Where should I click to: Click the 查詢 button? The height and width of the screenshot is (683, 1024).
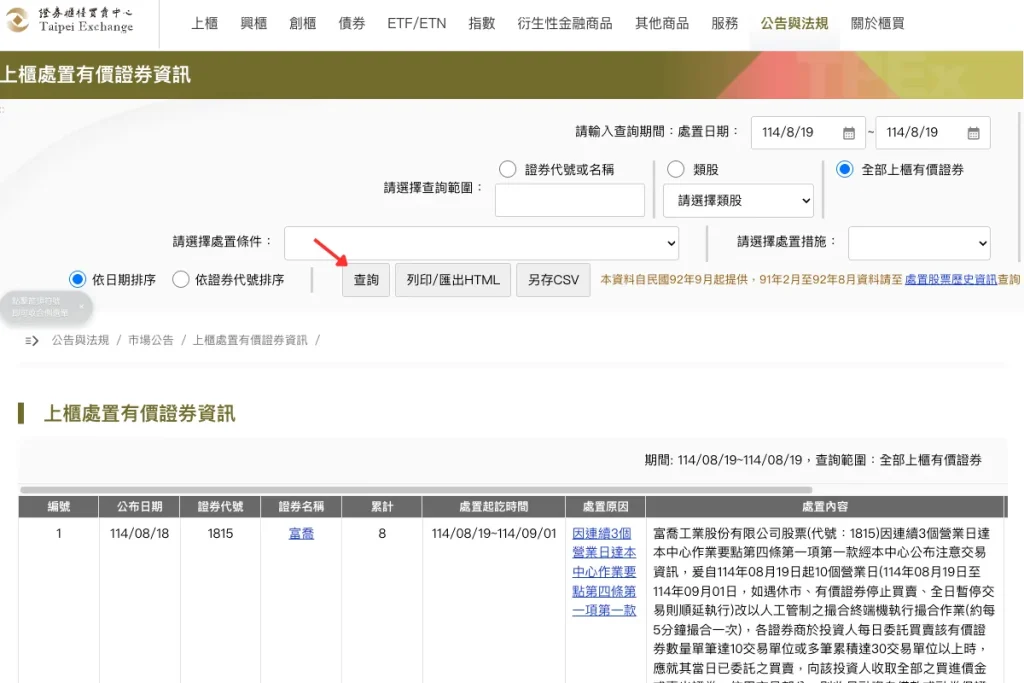point(366,280)
